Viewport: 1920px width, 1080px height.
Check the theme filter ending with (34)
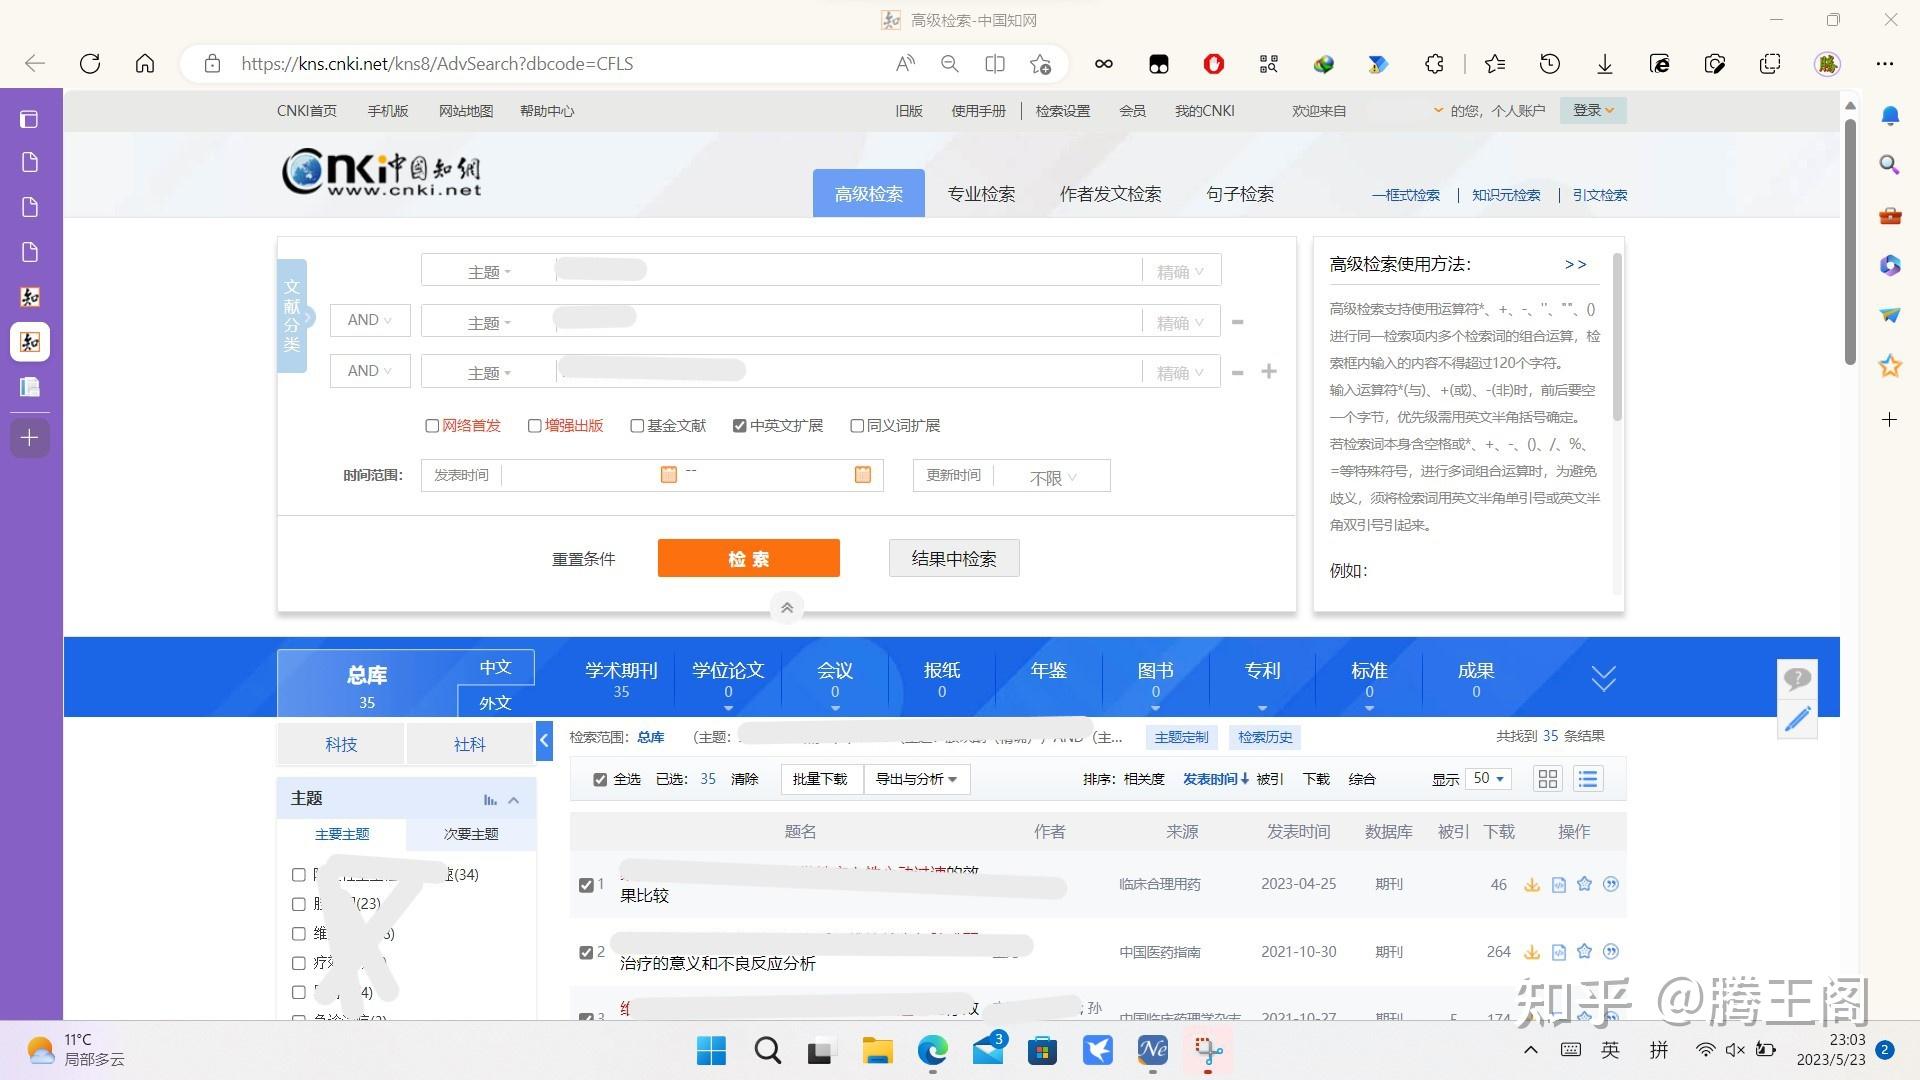click(298, 874)
